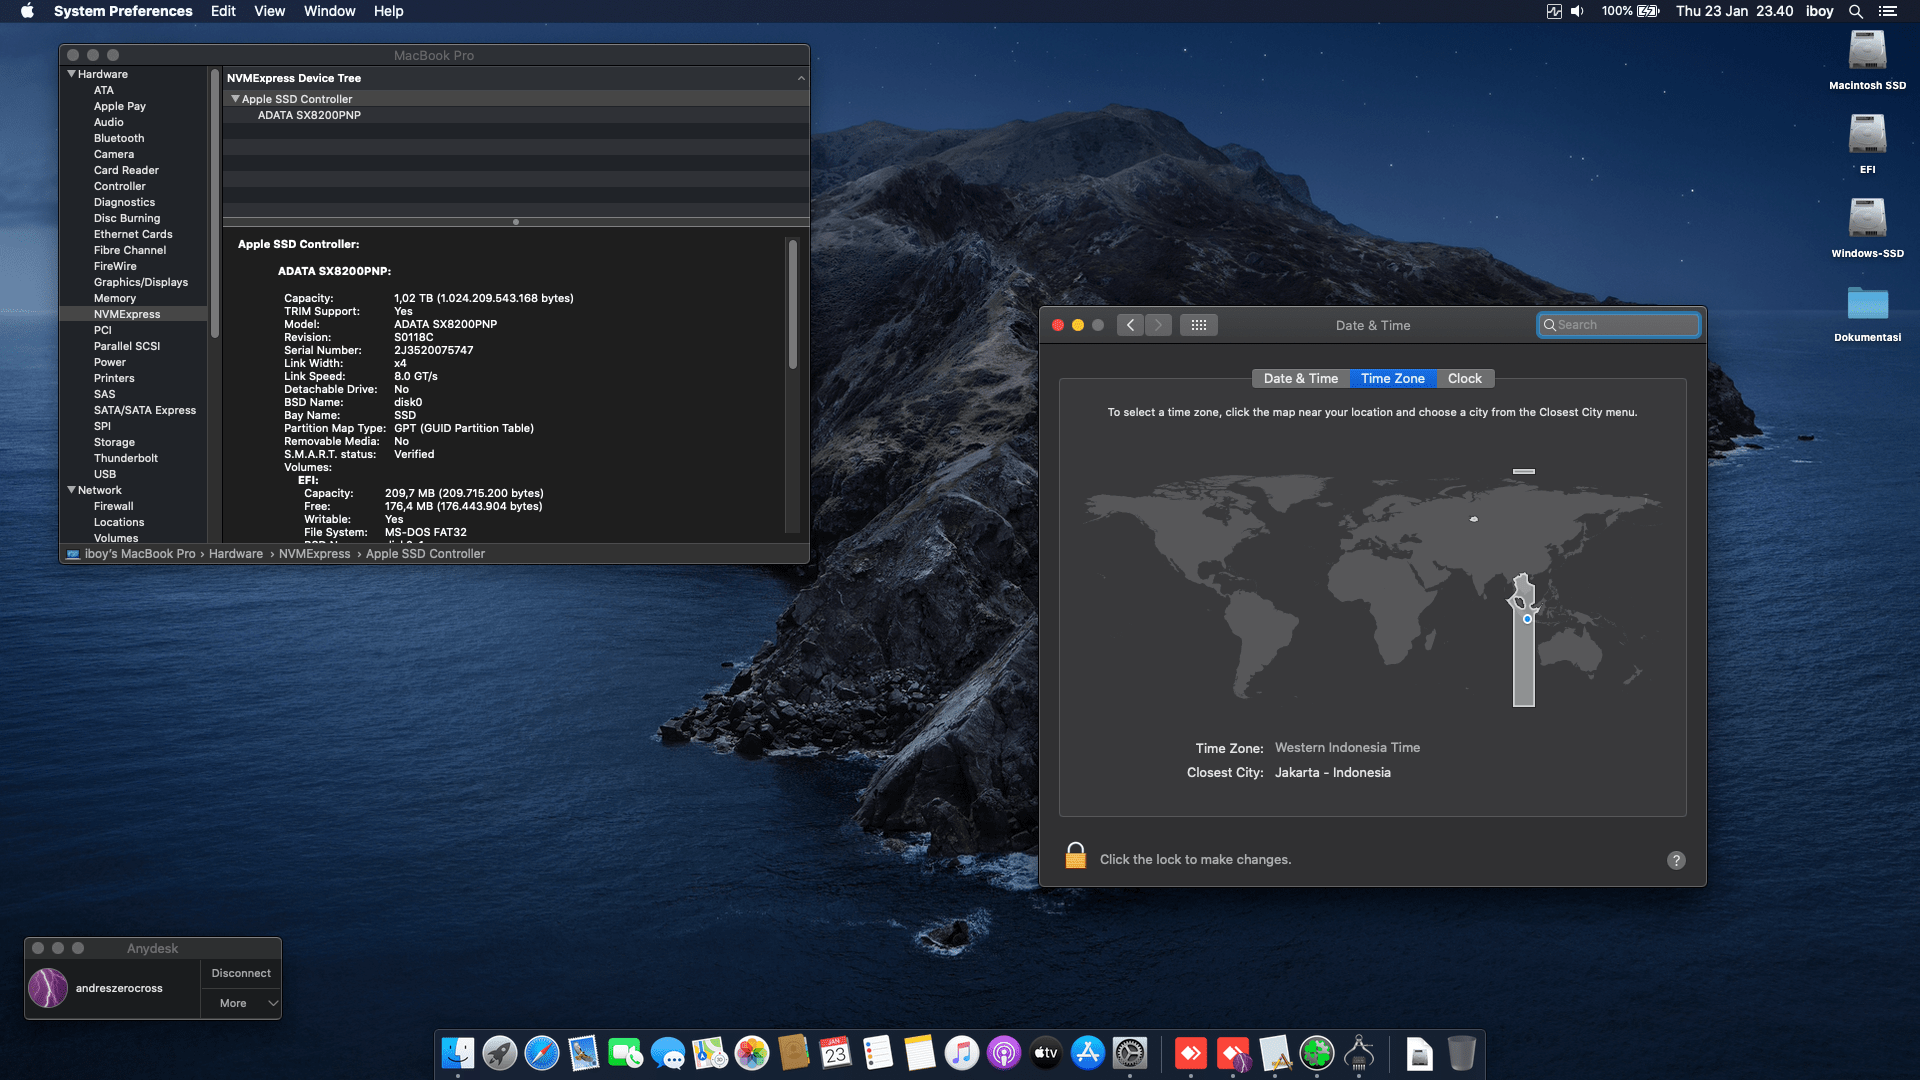The width and height of the screenshot is (1920, 1080).
Task: Go forward in Date & Time window
Action: (1158, 325)
